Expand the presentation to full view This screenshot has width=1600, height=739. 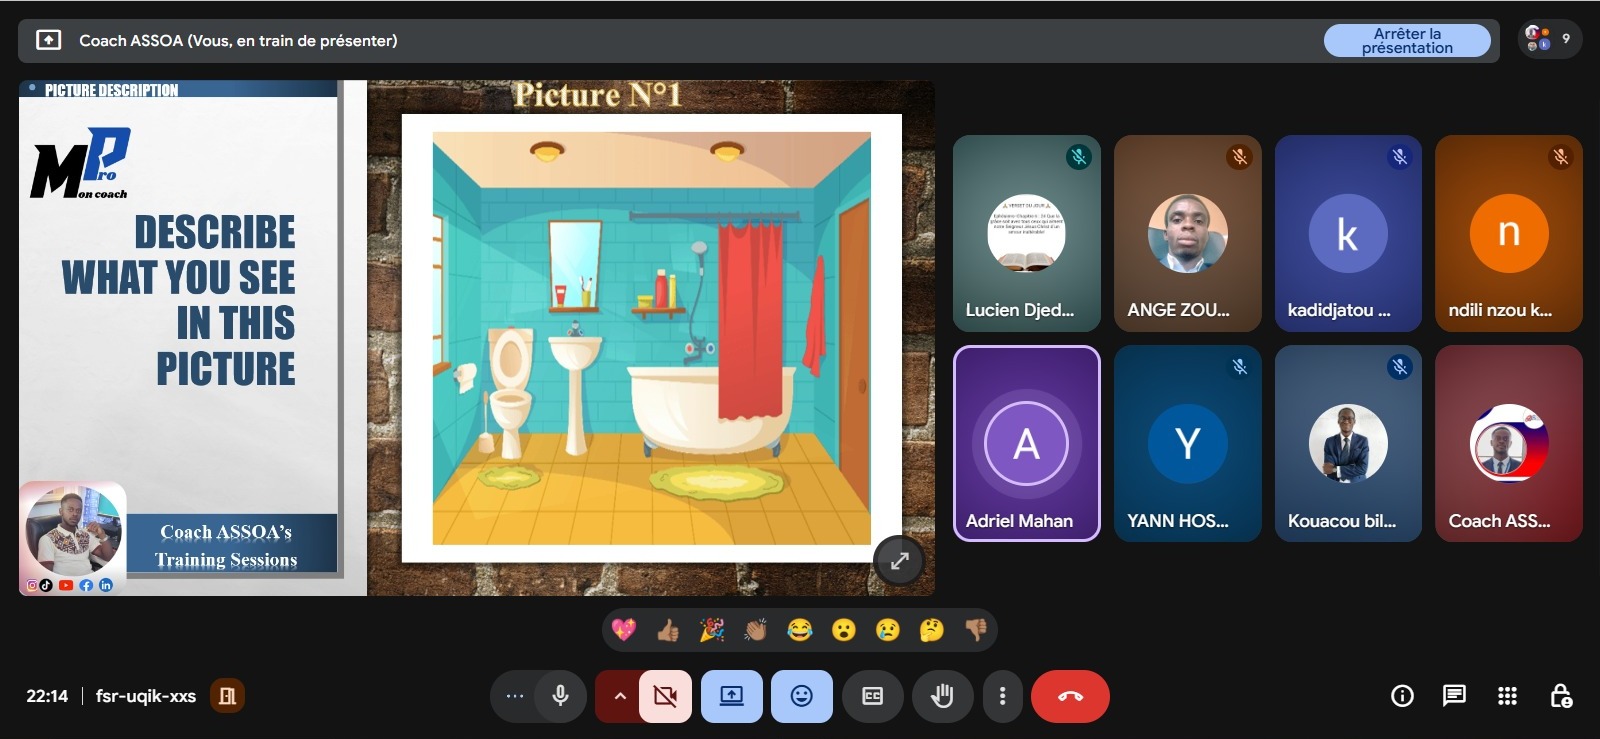click(899, 561)
